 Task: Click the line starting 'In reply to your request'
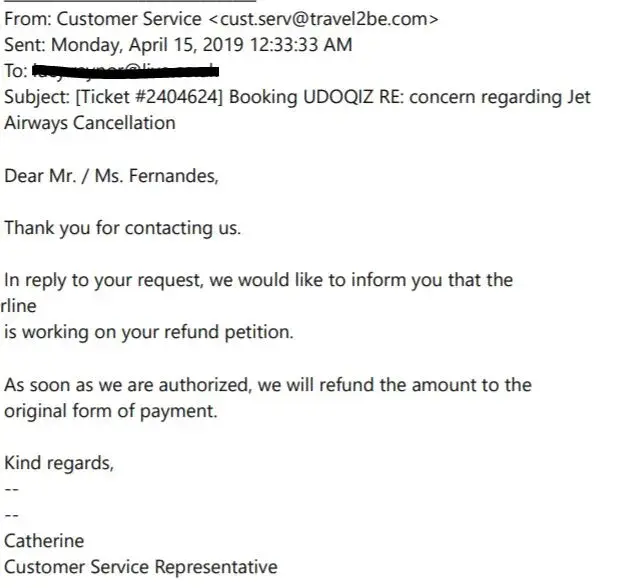pos(258,280)
